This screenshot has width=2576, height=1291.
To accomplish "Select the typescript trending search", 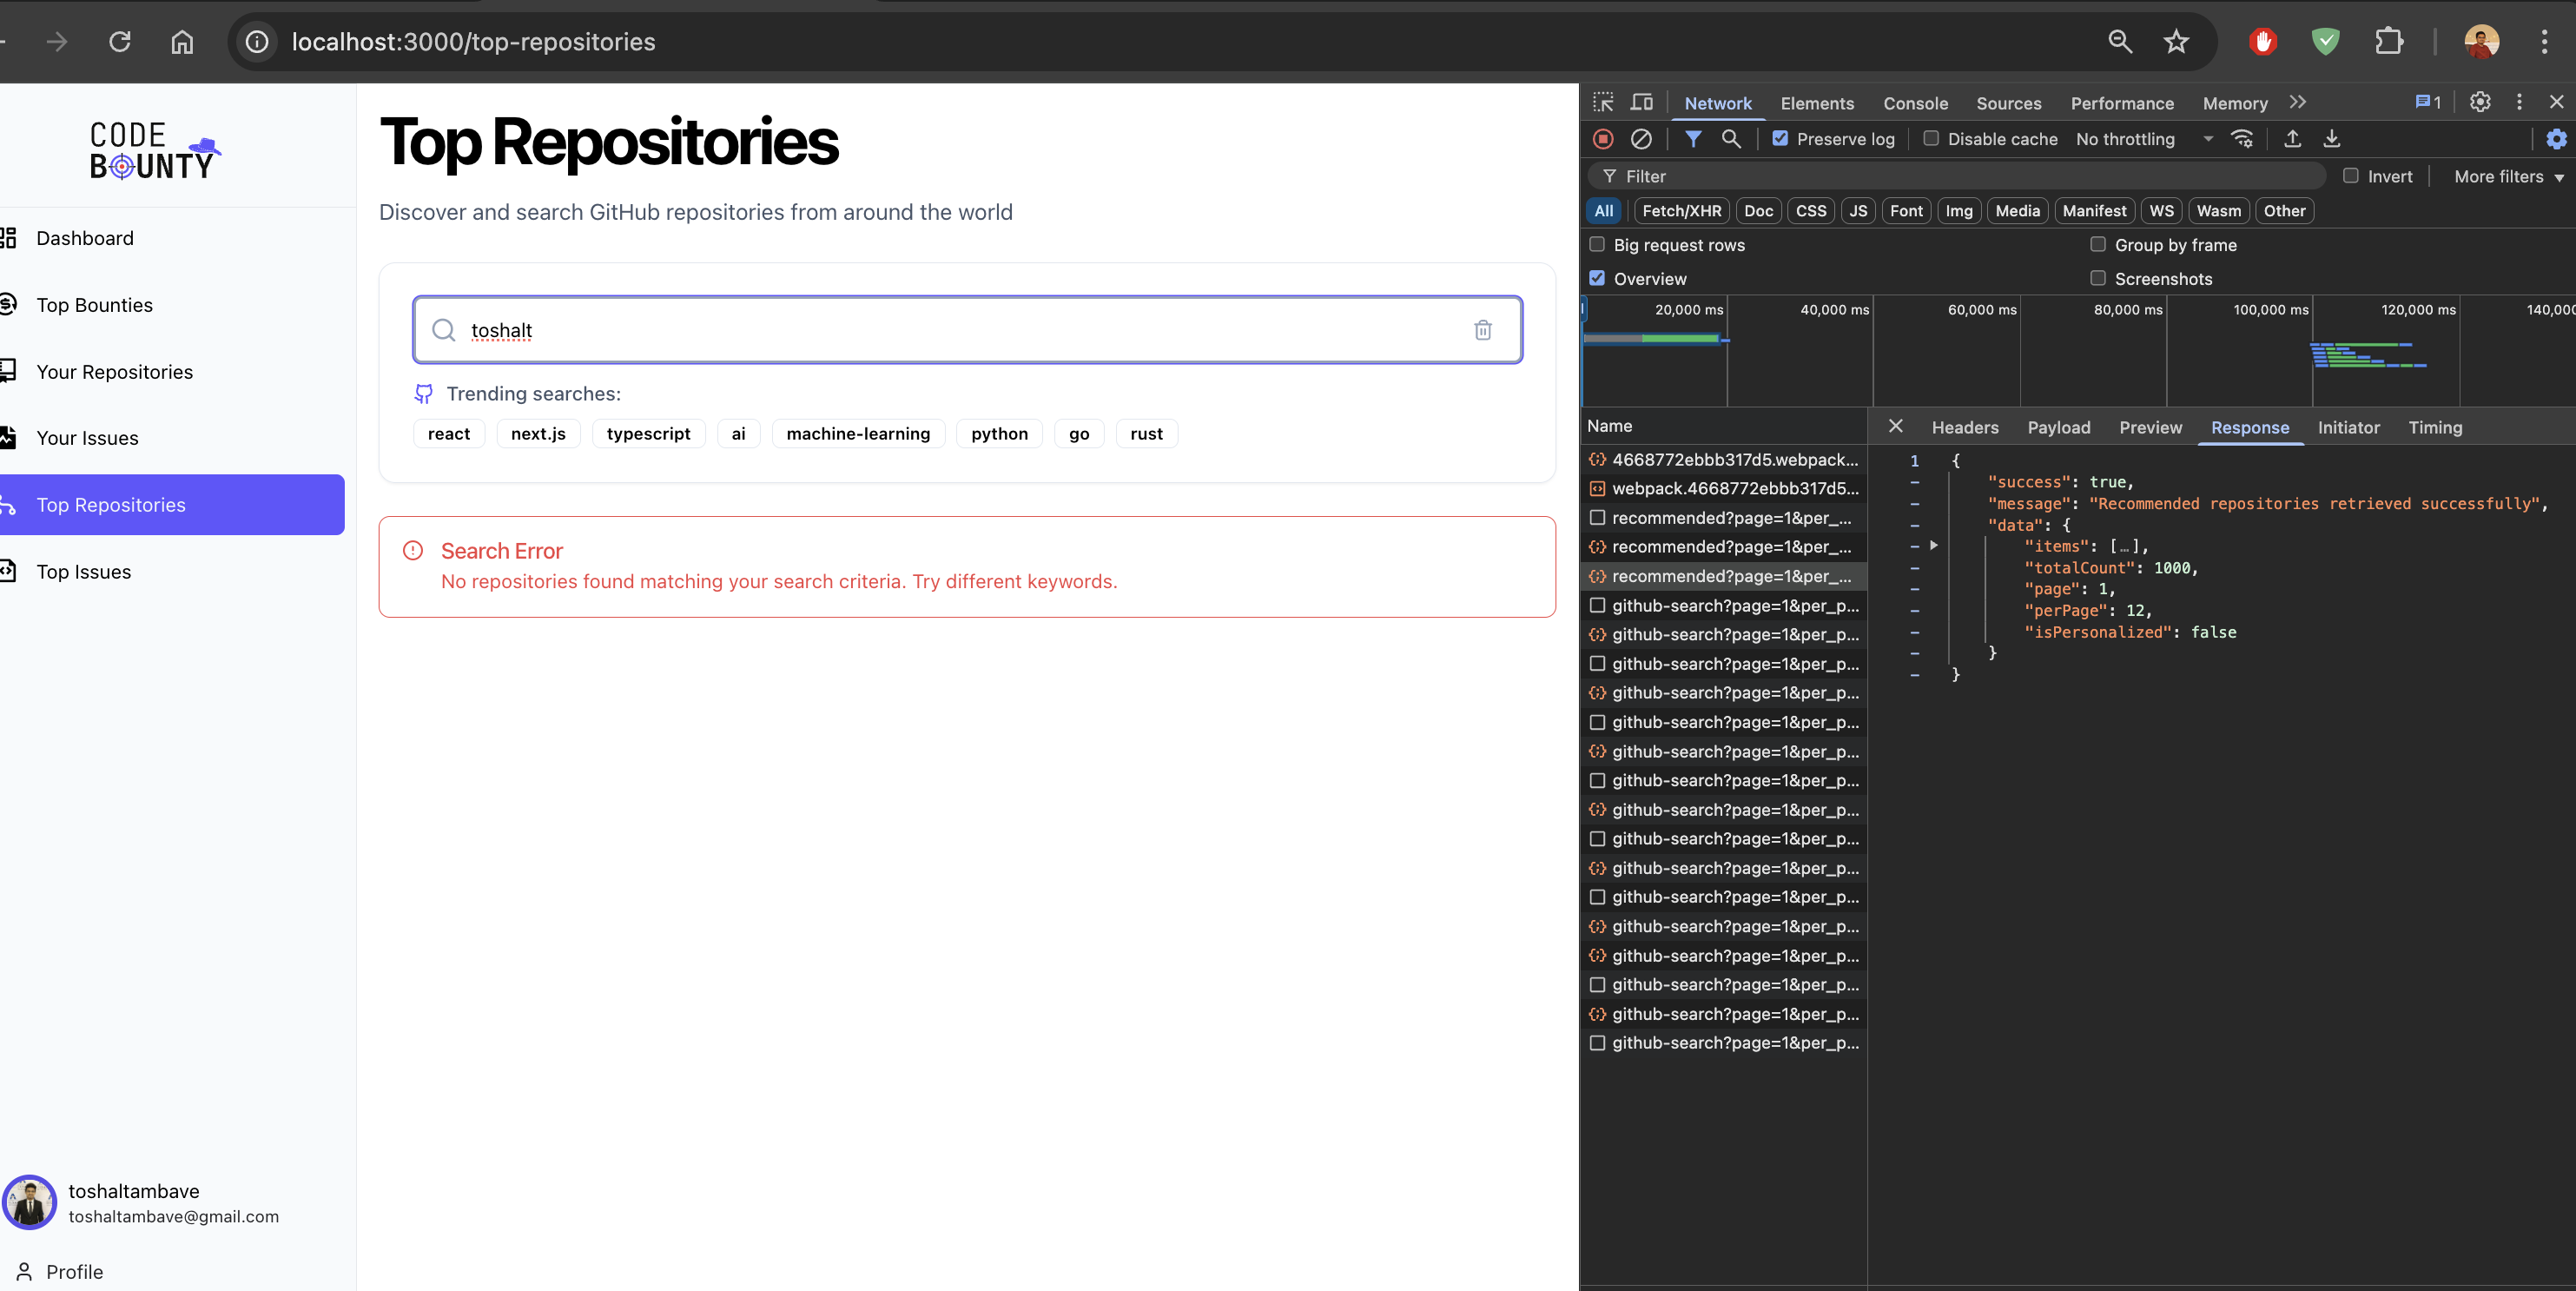I will [648, 434].
